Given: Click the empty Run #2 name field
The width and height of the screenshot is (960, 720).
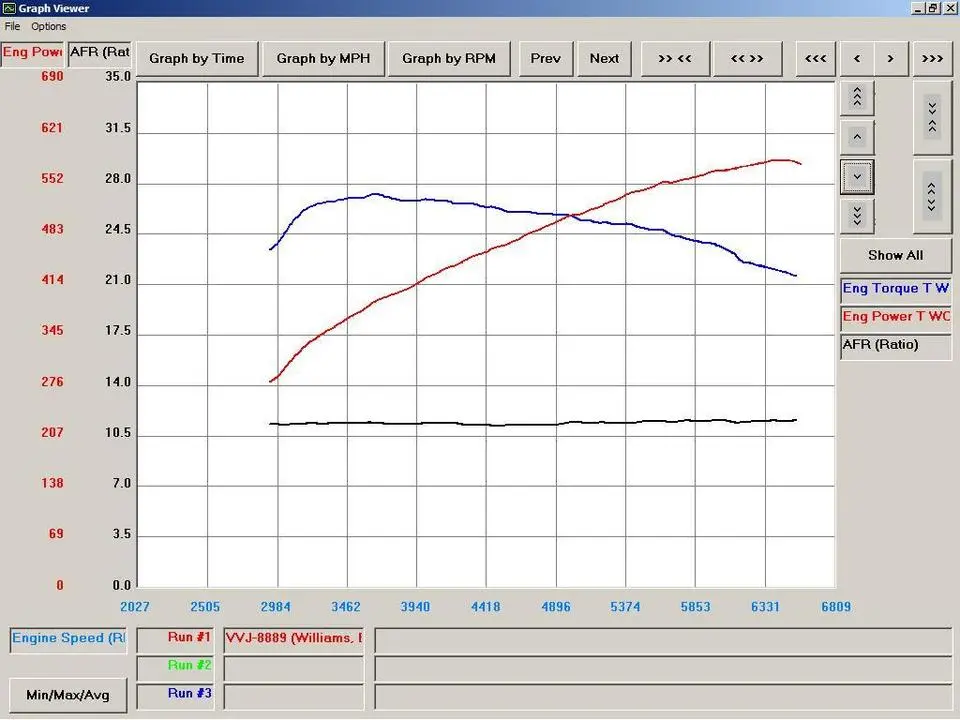Looking at the screenshot, I should tap(294, 667).
